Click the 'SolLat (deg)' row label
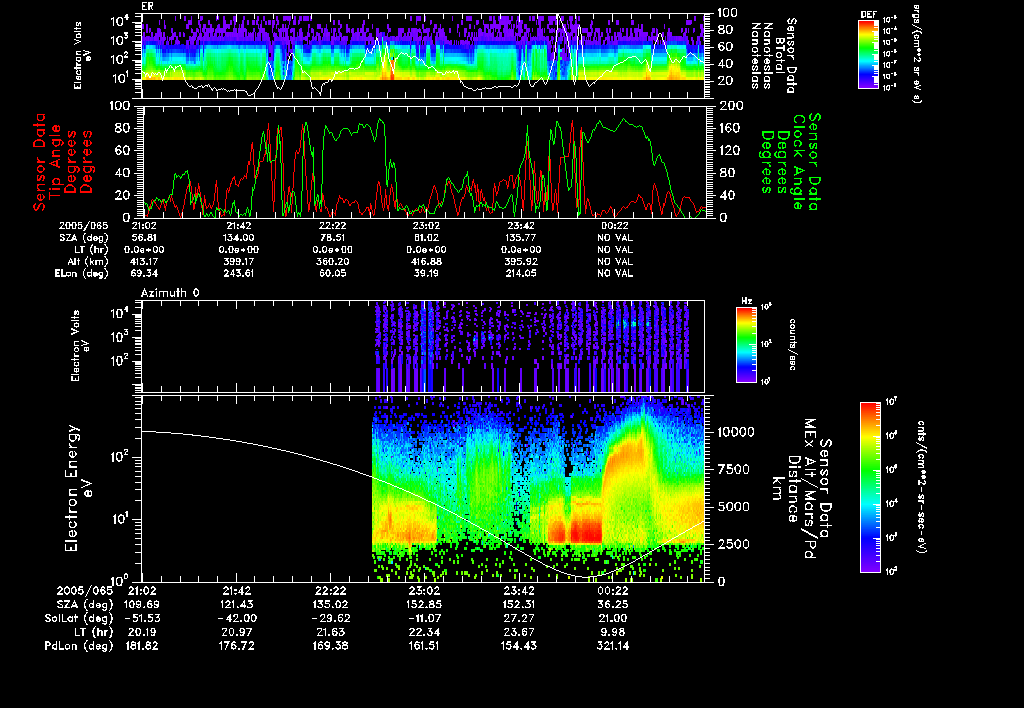This screenshot has height=708, width=1024. (78, 619)
